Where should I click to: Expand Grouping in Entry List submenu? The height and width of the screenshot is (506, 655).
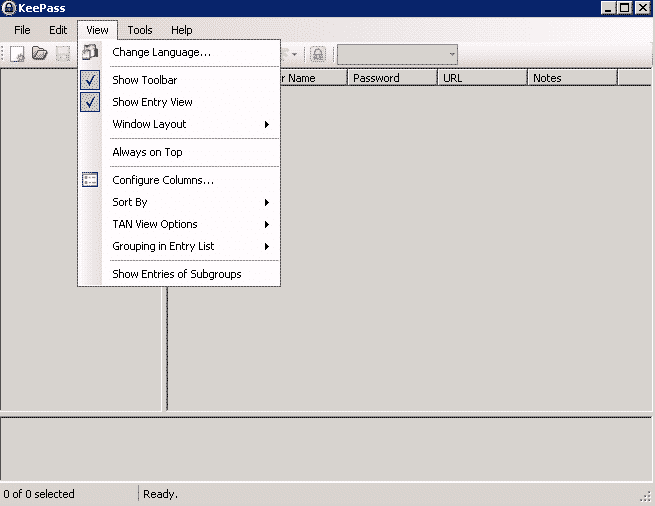tap(179, 247)
